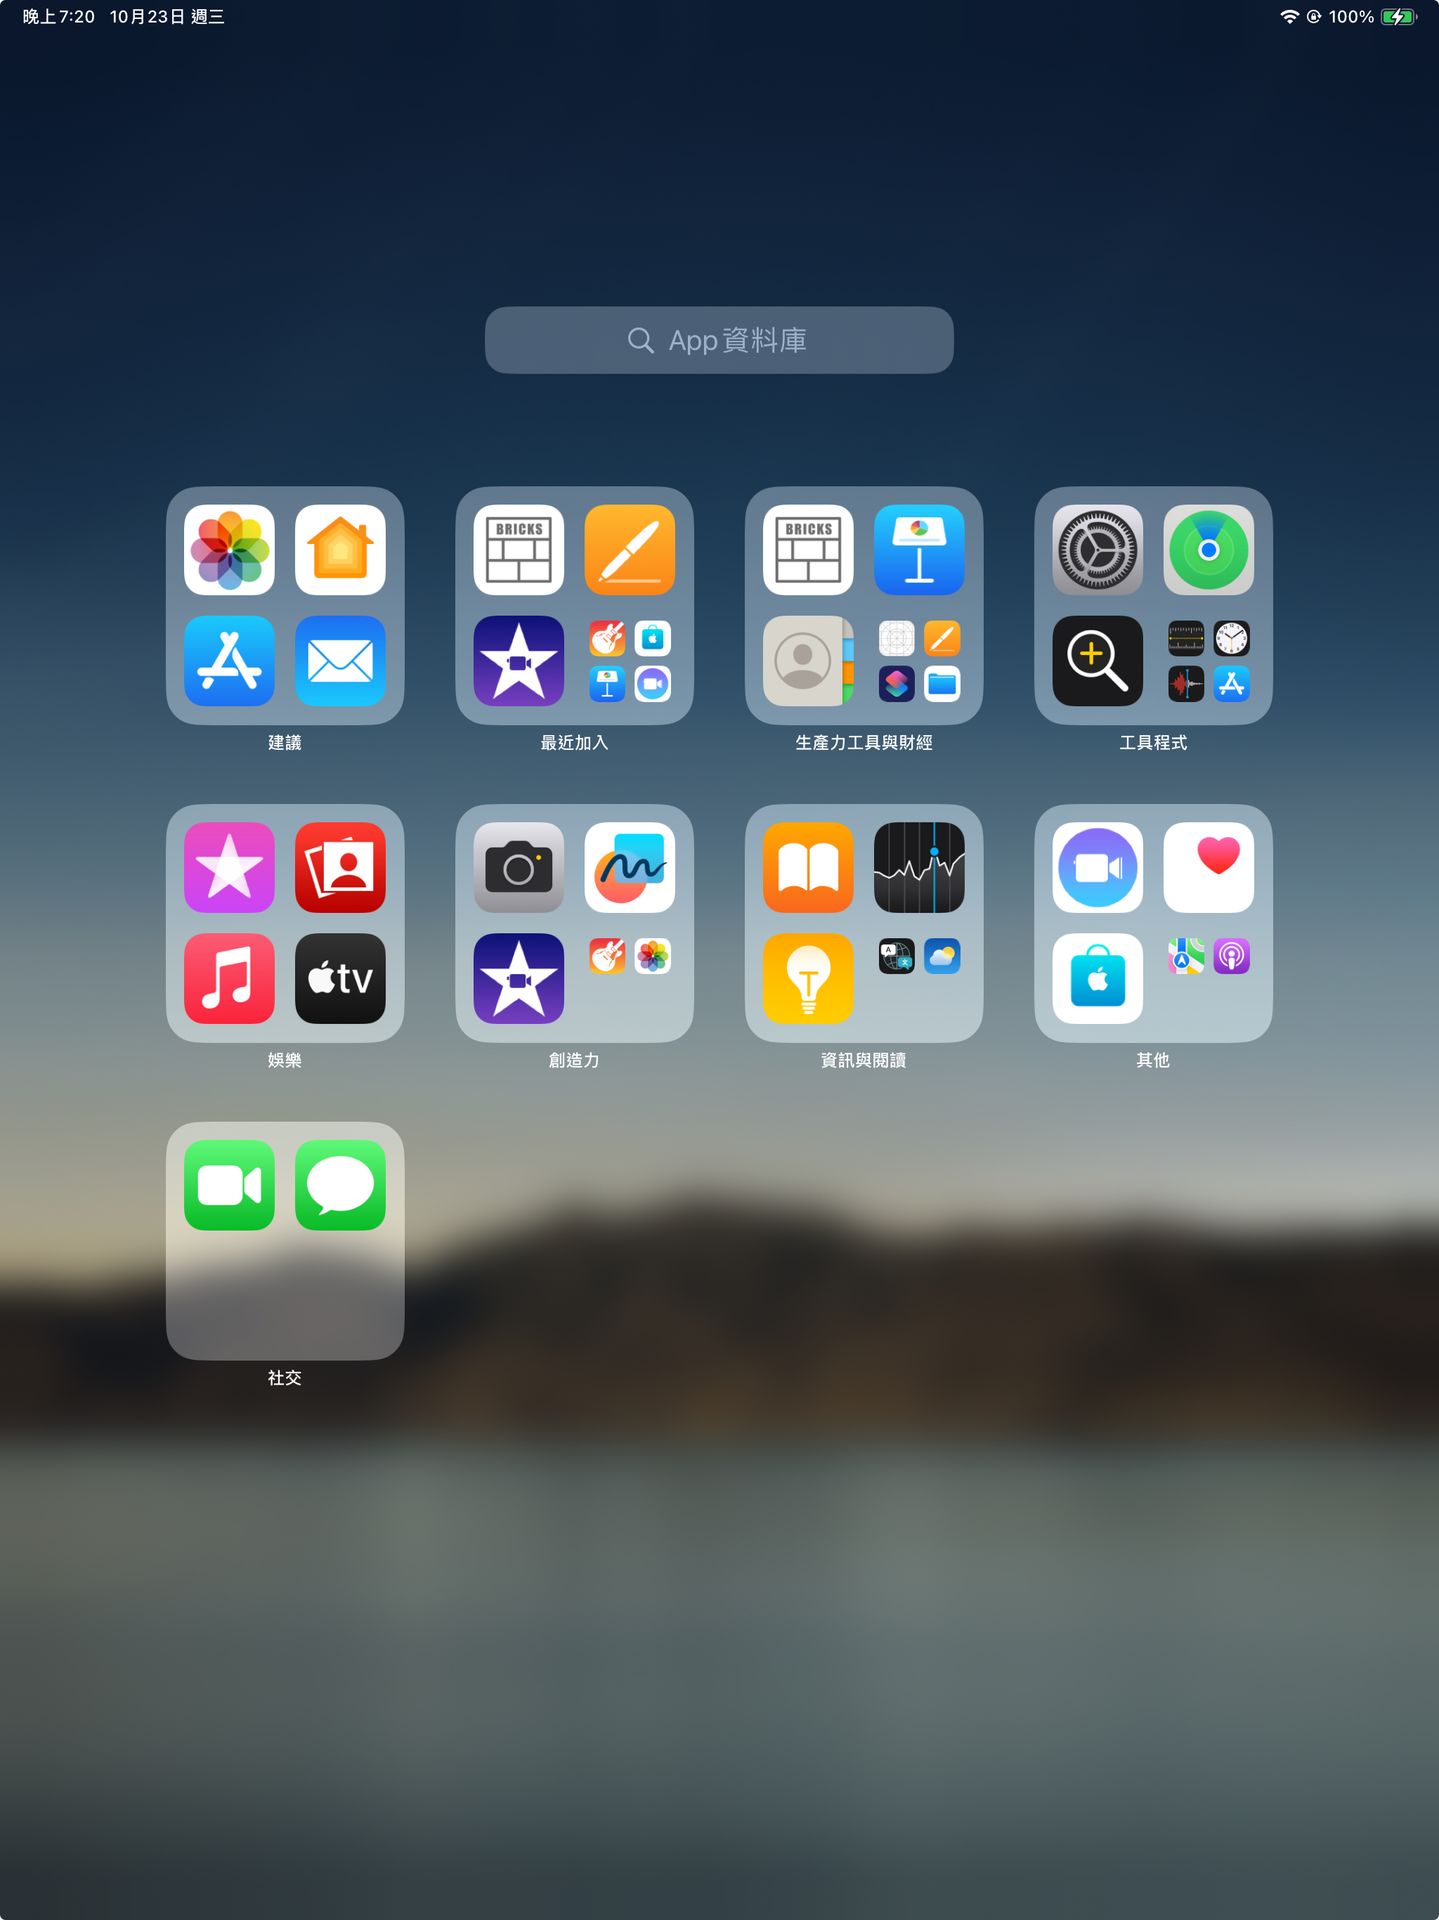Image resolution: width=1439 pixels, height=1920 pixels.
Task: Open Music app
Action: tap(229, 979)
